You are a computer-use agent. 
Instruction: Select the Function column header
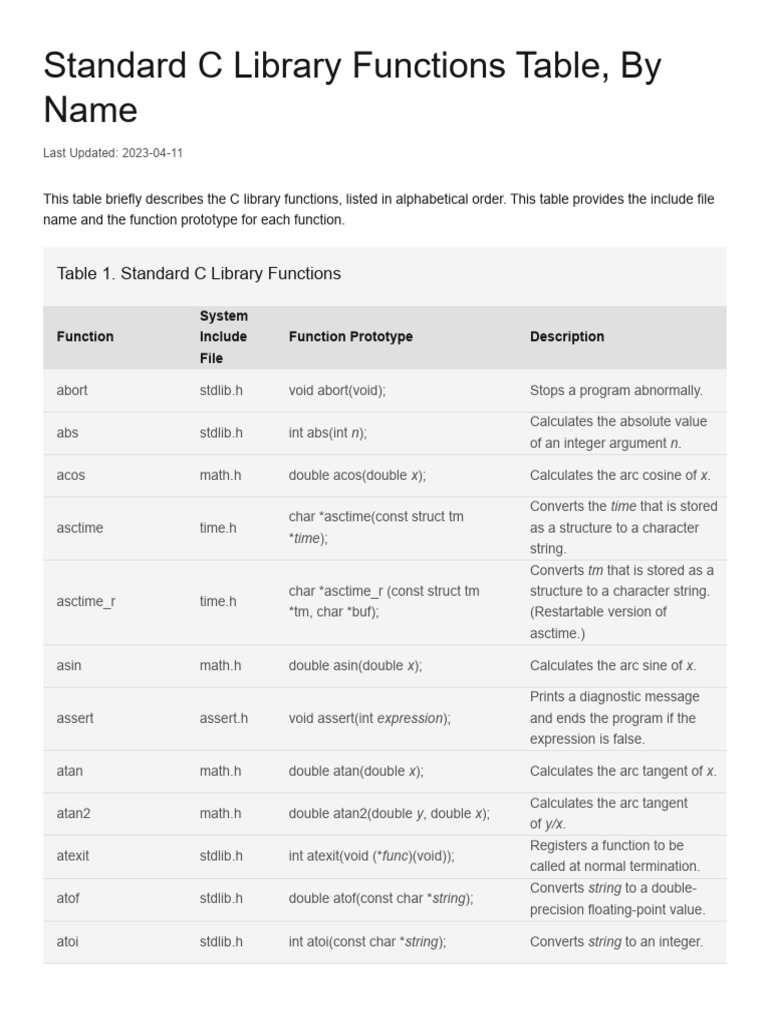(85, 337)
